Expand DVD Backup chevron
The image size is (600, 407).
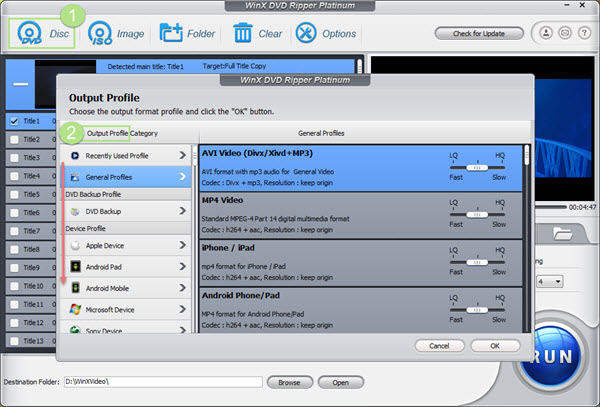click(183, 211)
